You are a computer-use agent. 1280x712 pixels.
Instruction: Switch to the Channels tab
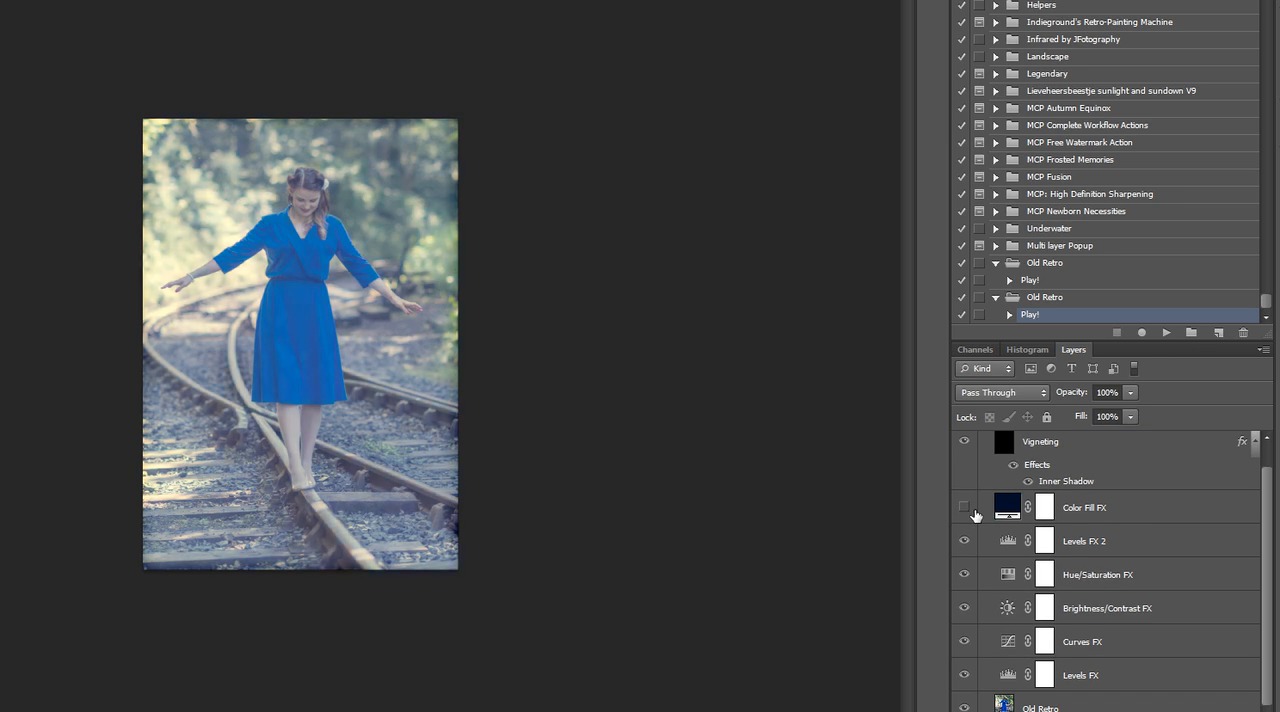click(x=975, y=350)
